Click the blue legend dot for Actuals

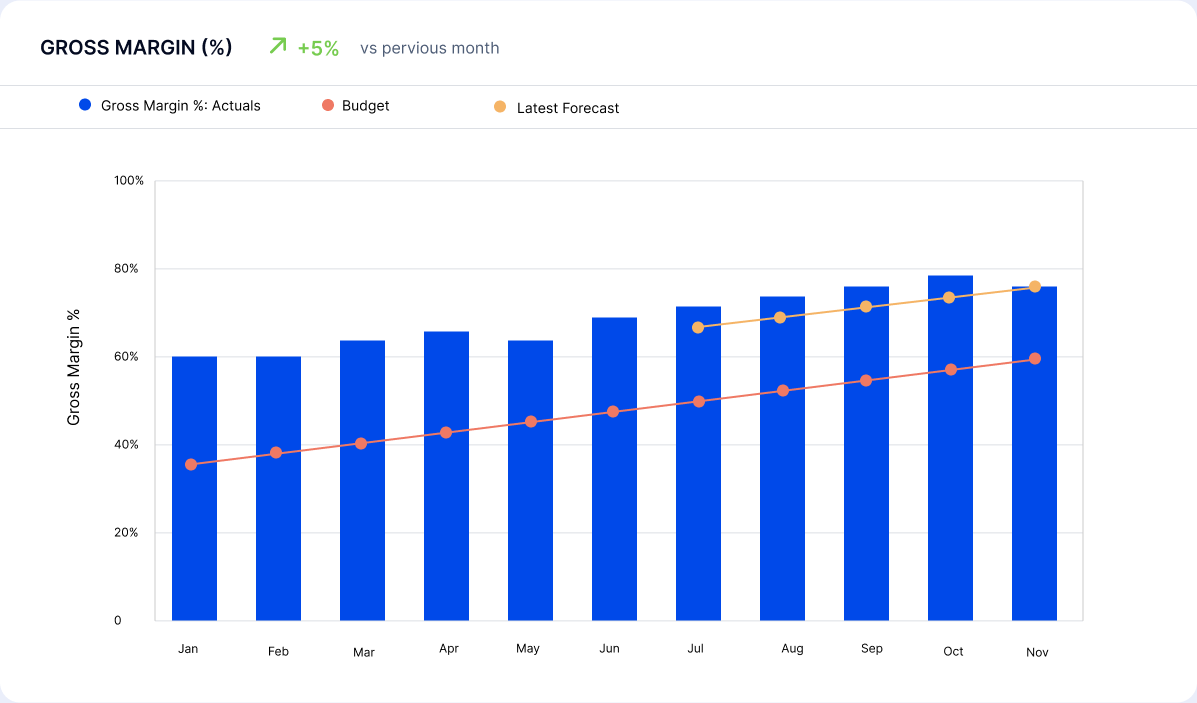tap(85, 105)
